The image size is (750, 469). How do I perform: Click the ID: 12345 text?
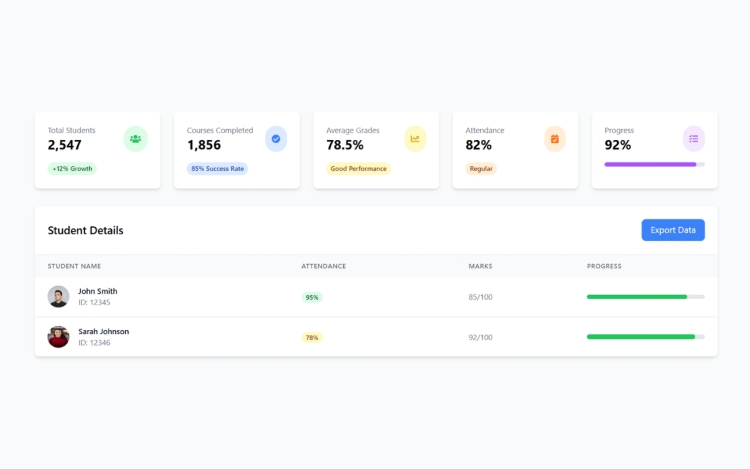coord(94,302)
